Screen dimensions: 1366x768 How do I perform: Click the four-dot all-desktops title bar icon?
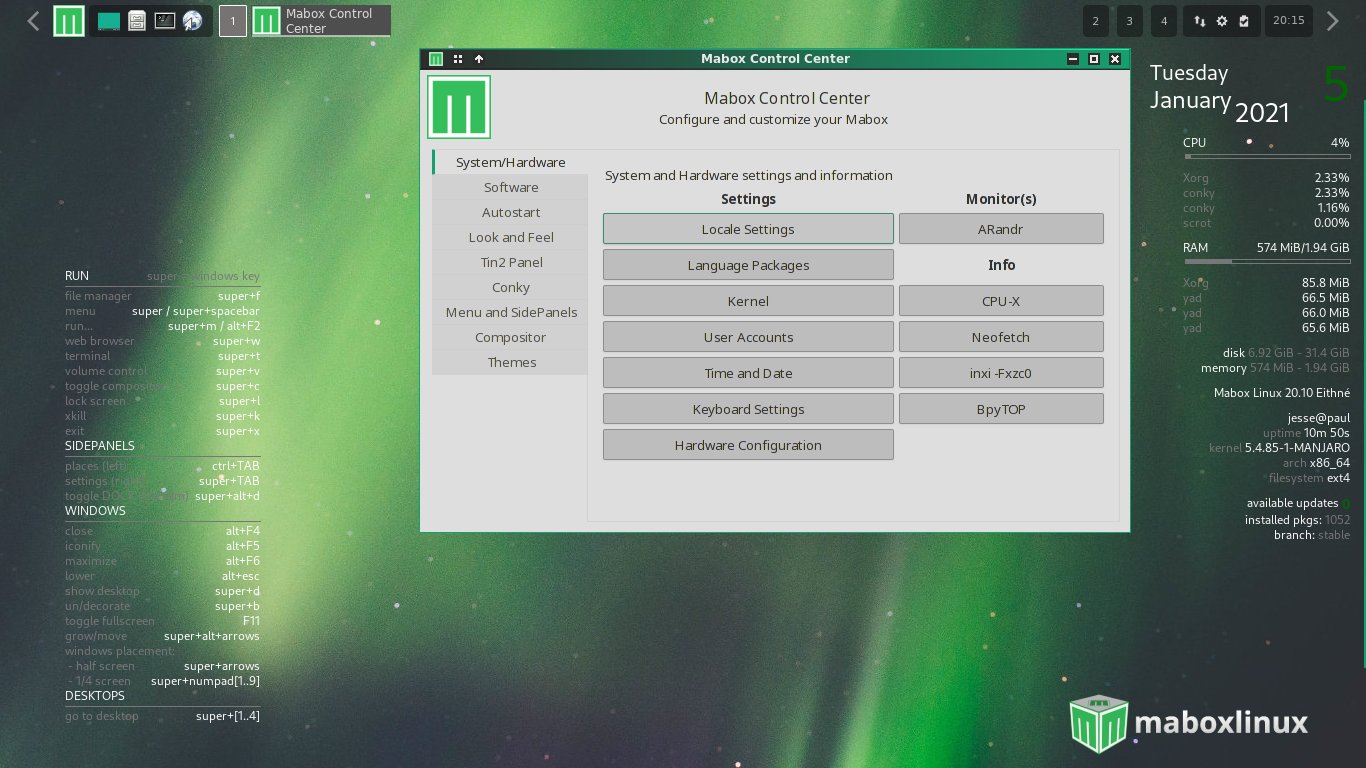(x=458, y=59)
